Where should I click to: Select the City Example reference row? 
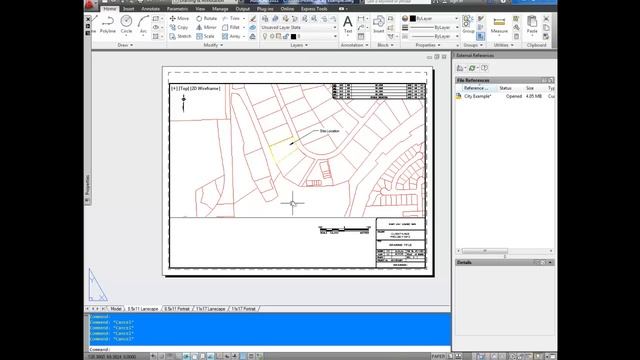[x=505, y=96]
